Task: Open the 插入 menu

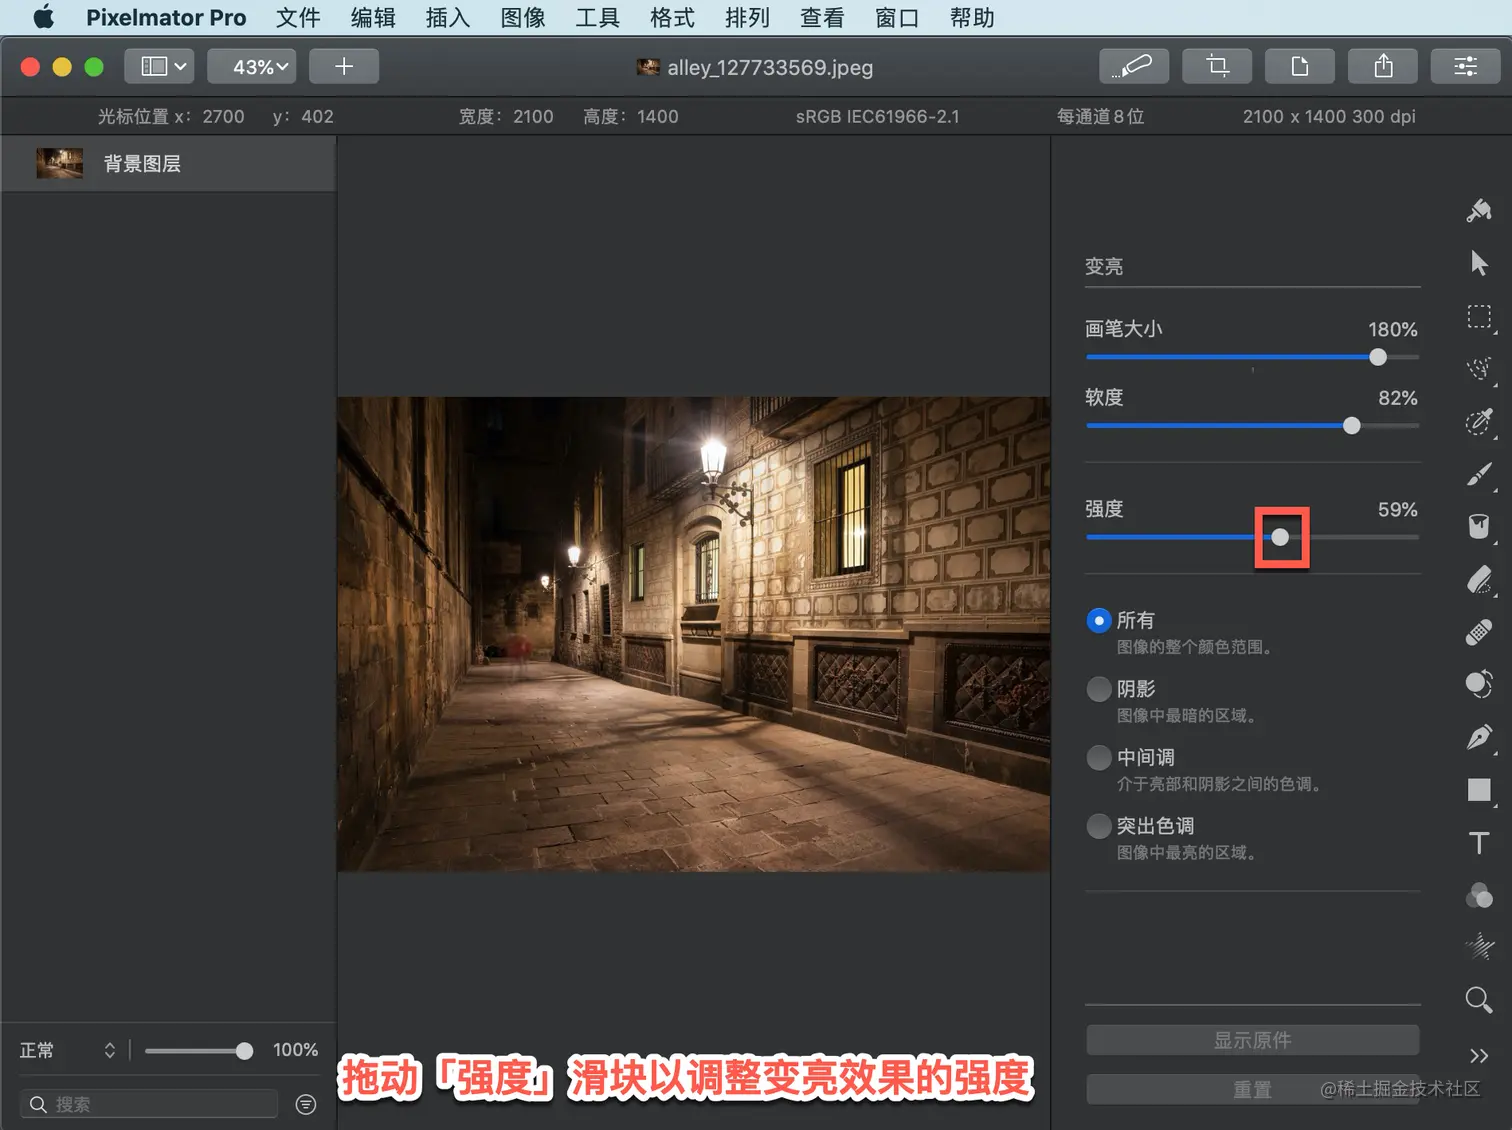Action: (448, 18)
